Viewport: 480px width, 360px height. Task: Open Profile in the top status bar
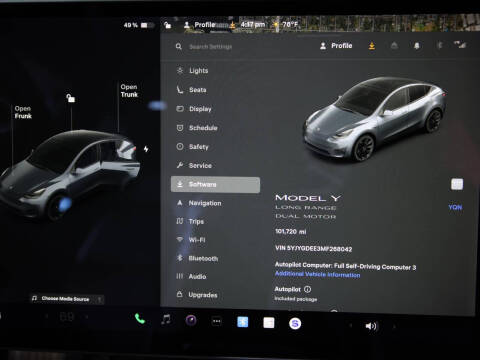200,25
